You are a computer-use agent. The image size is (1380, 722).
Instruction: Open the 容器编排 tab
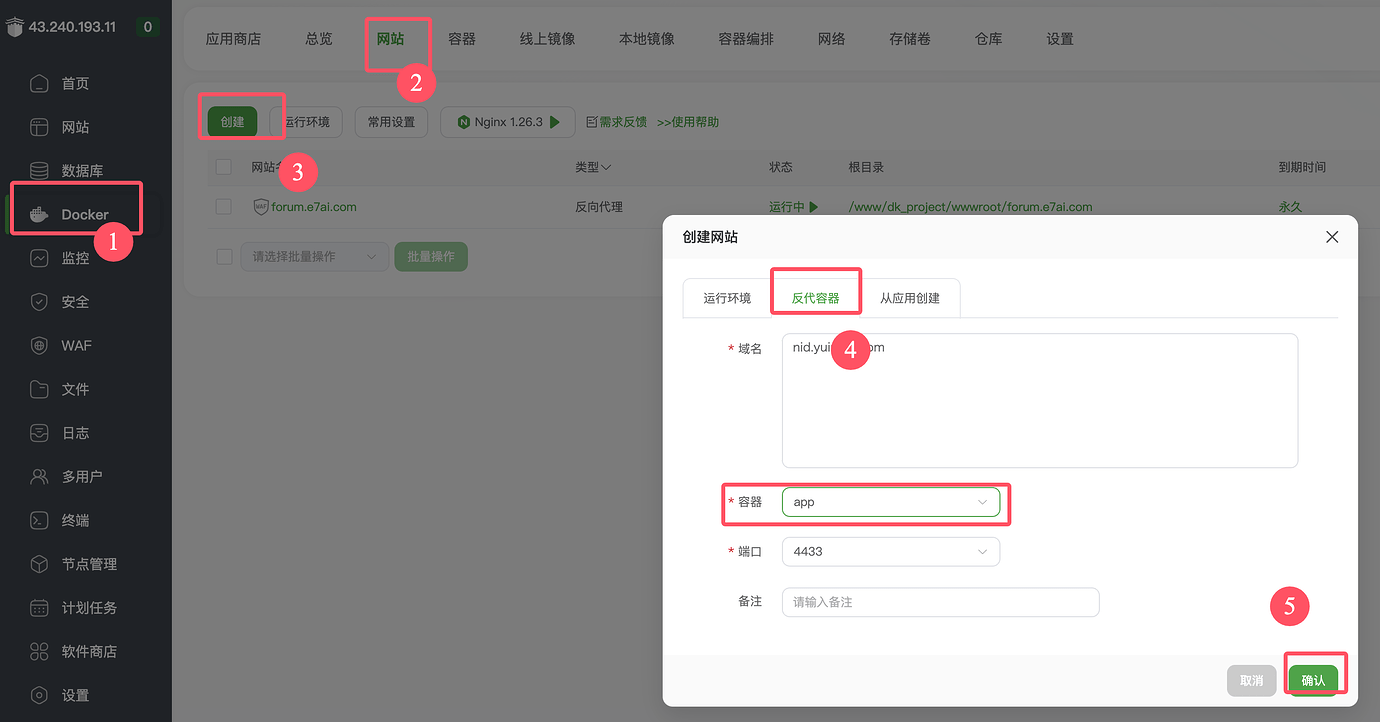746,39
